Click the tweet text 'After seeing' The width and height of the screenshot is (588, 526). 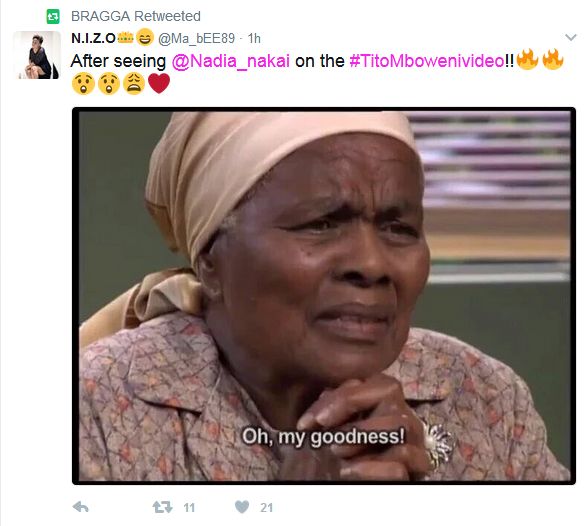pos(118,61)
